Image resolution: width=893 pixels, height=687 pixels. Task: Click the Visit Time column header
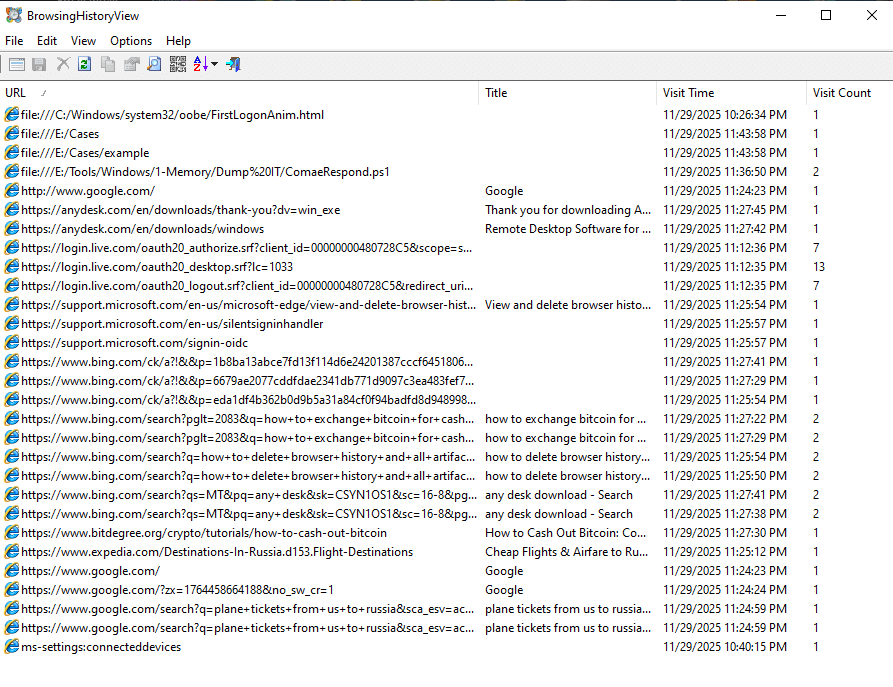click(689, 92)
